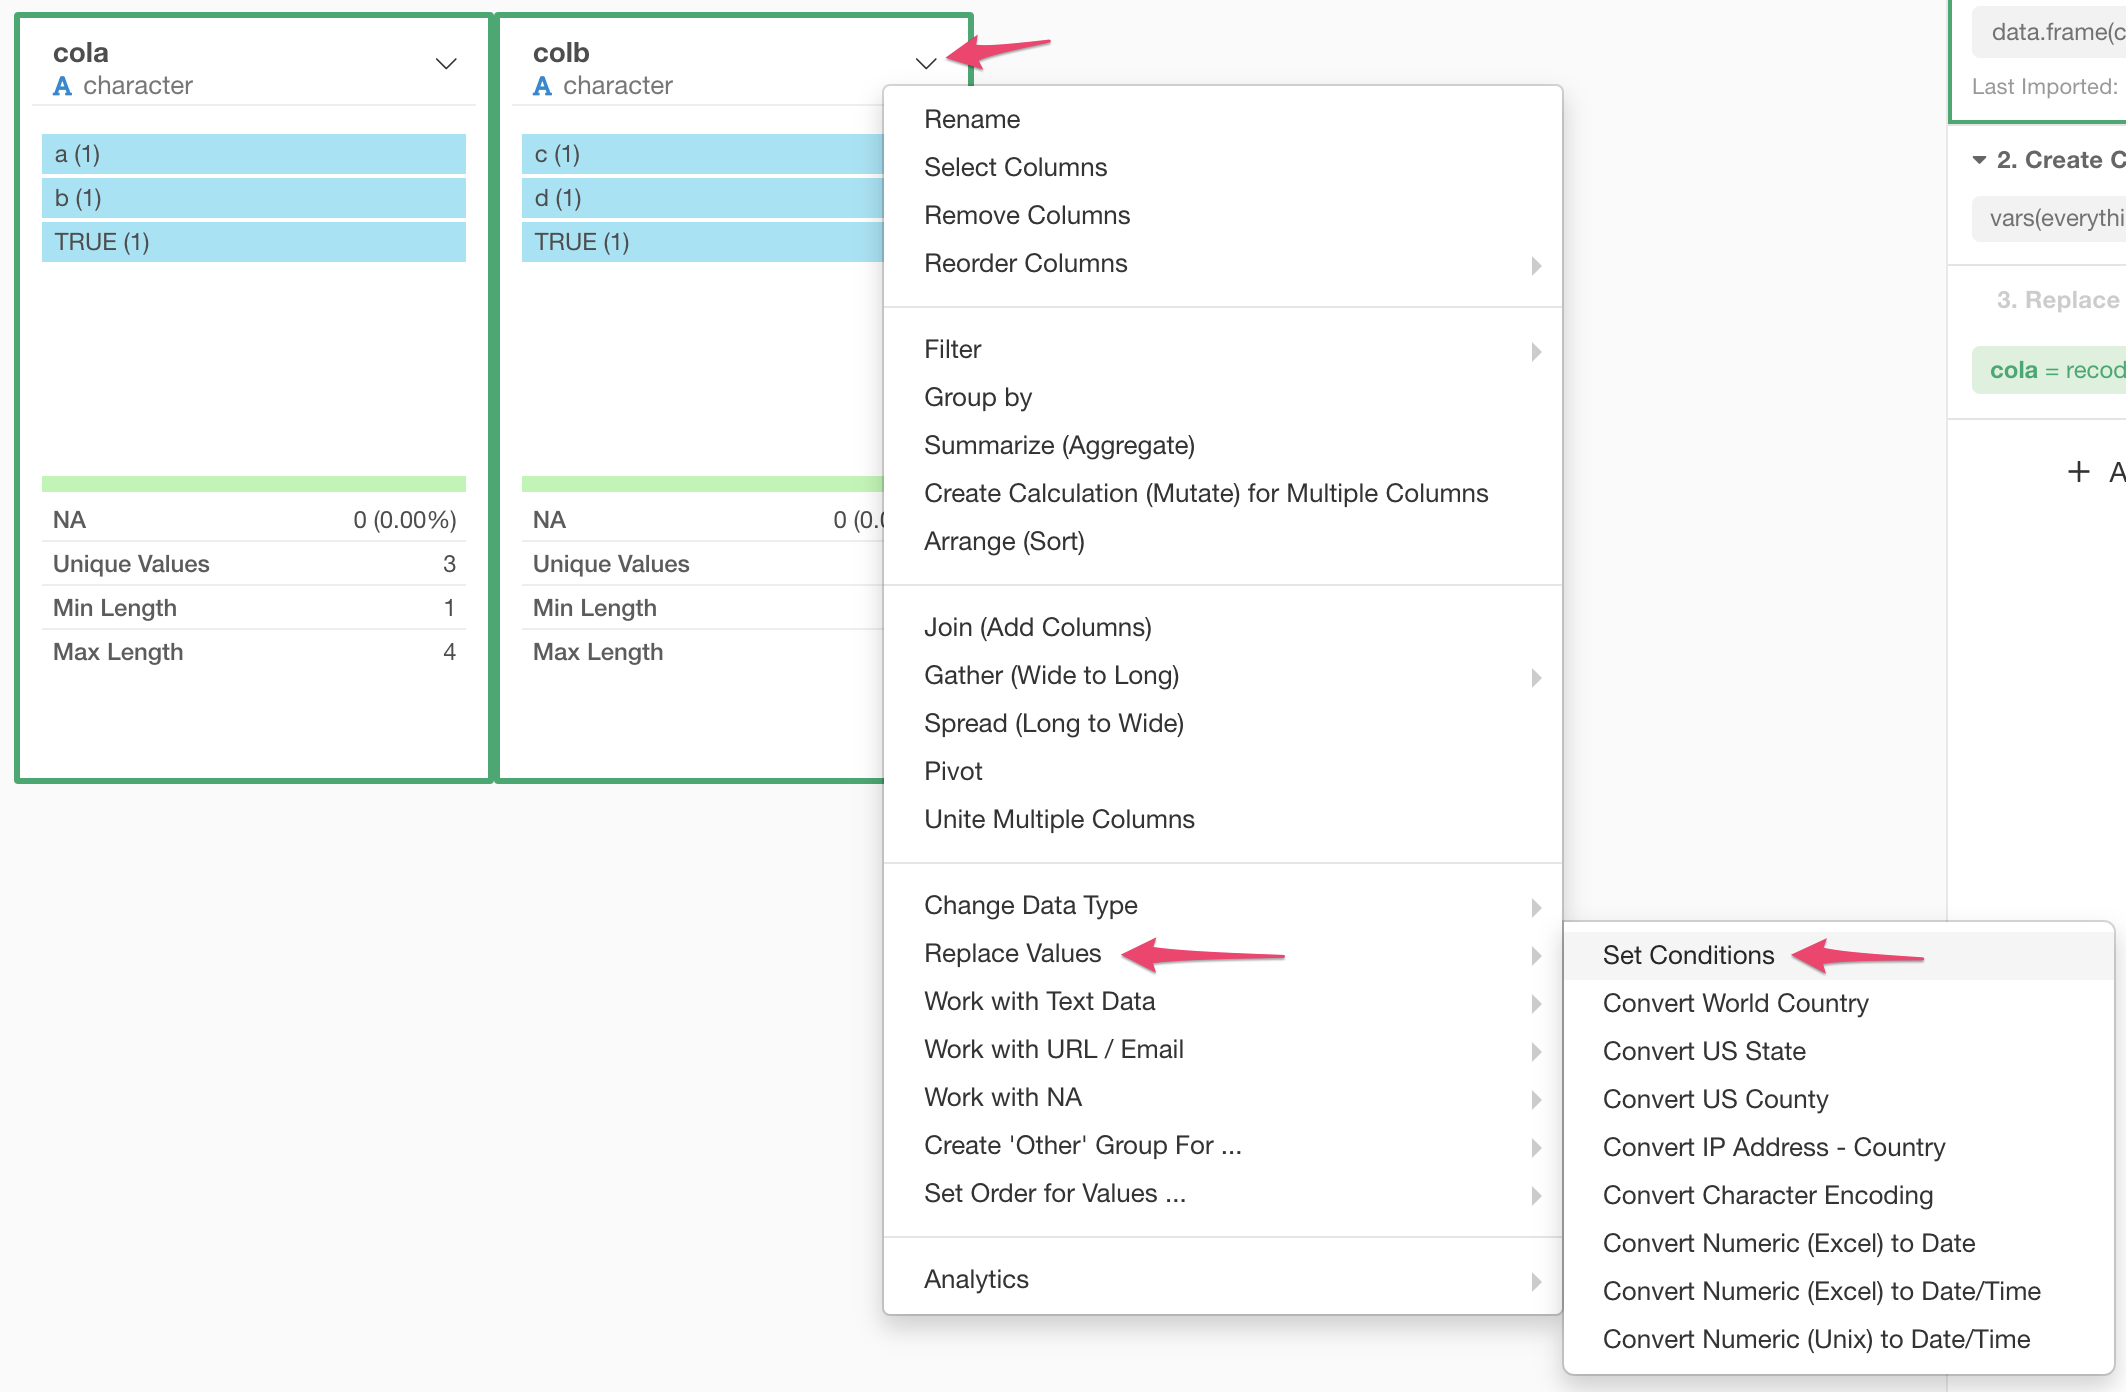Click the blue A character type icon on cola
Image resolution: width=2126 pixels, height=1392 pixels.
pos(62,86)
